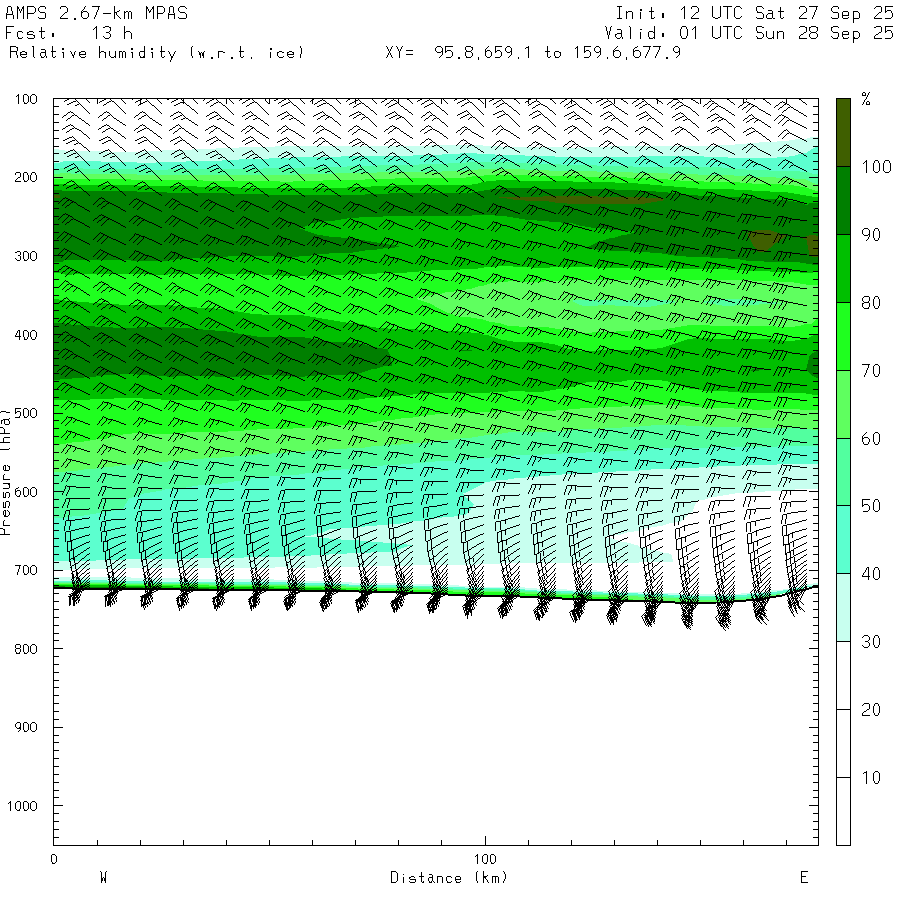Viewport: 900px width, 900px height.
Task: Click the 1000 hPa pressure axis label
Action: [x=22, y=806]
